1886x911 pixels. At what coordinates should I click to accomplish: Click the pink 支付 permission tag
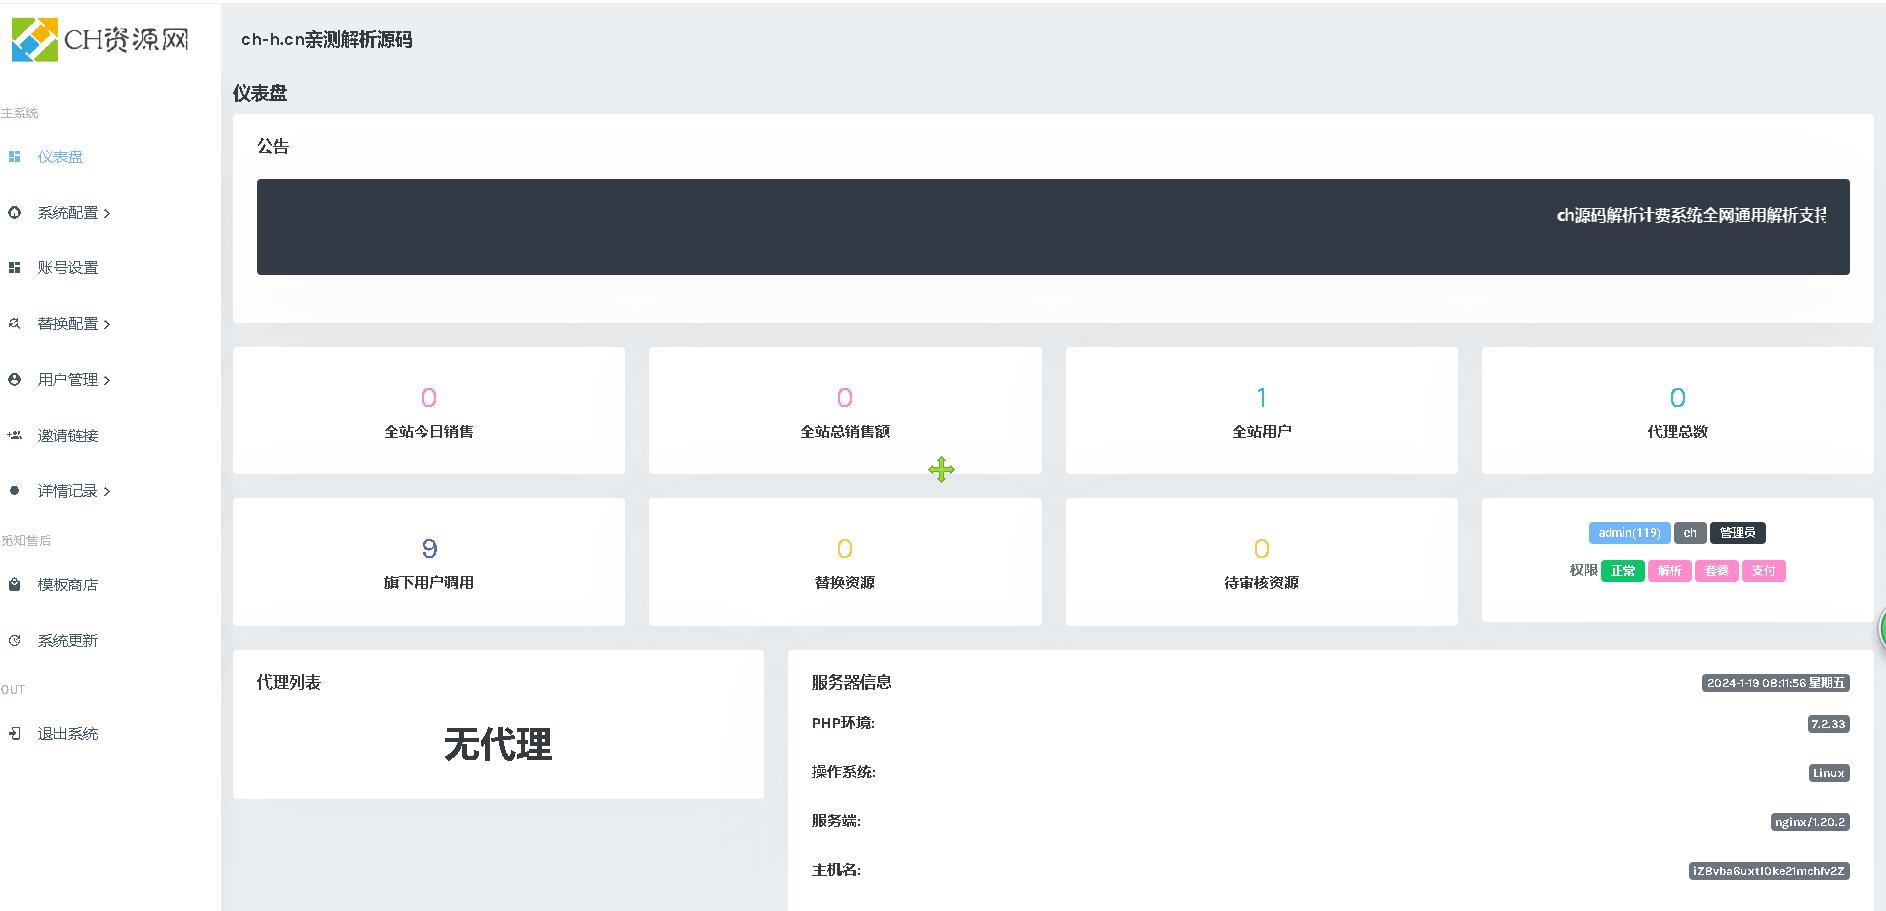(x=1764, y=571)
